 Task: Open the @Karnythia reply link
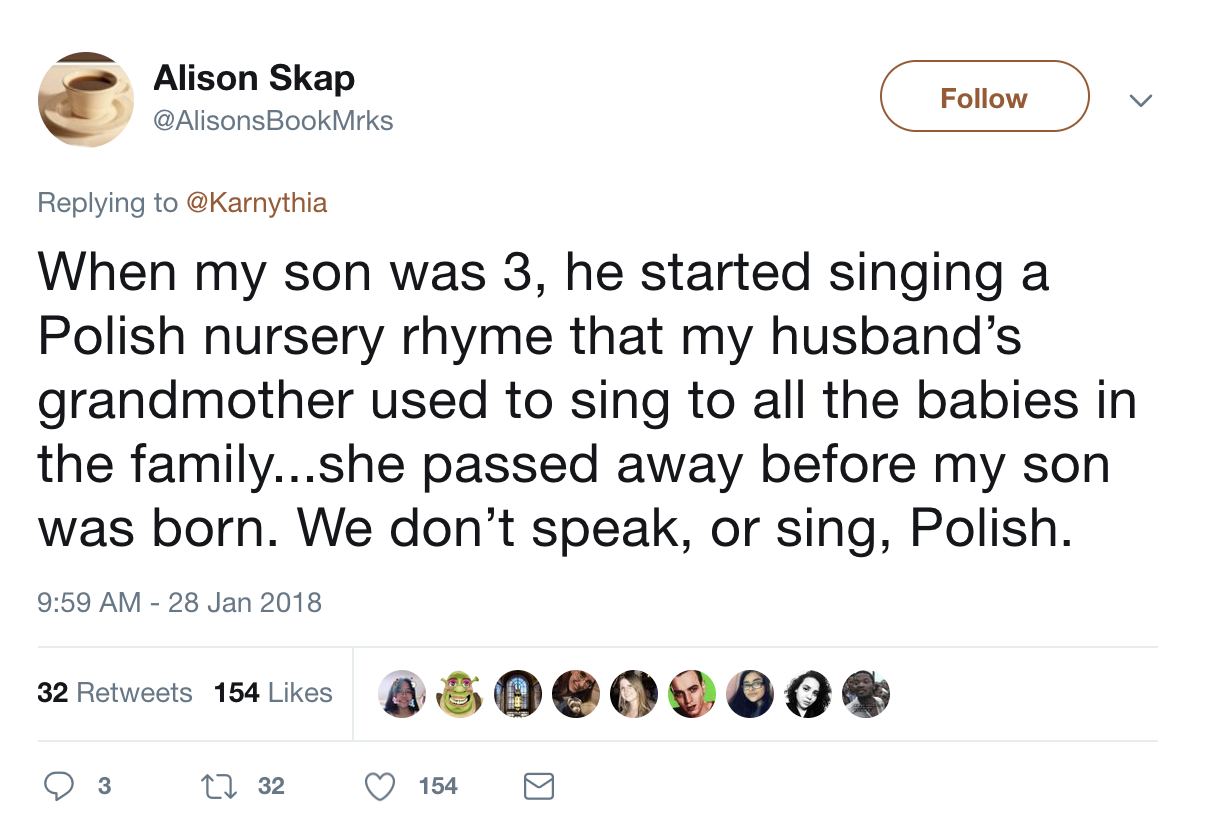[255, 203]
